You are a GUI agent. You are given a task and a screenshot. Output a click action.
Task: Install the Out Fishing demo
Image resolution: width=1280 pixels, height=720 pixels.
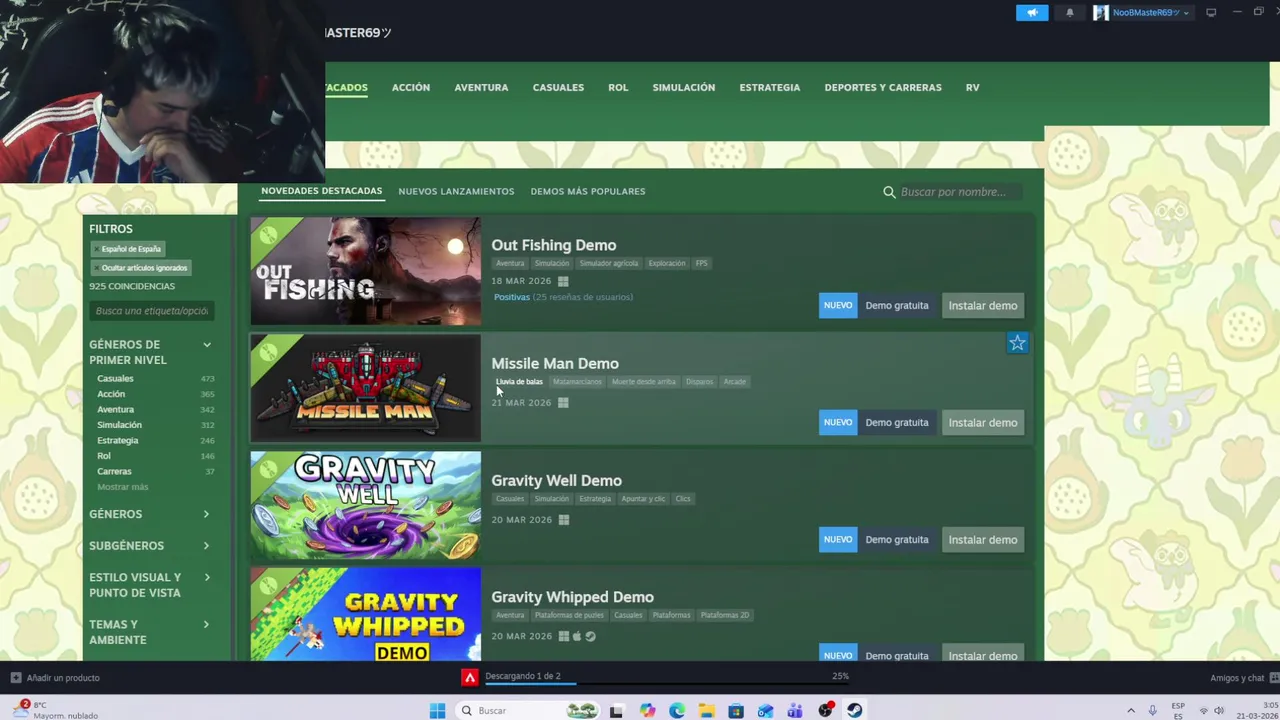pyautogui.click(x=982, y=306)
